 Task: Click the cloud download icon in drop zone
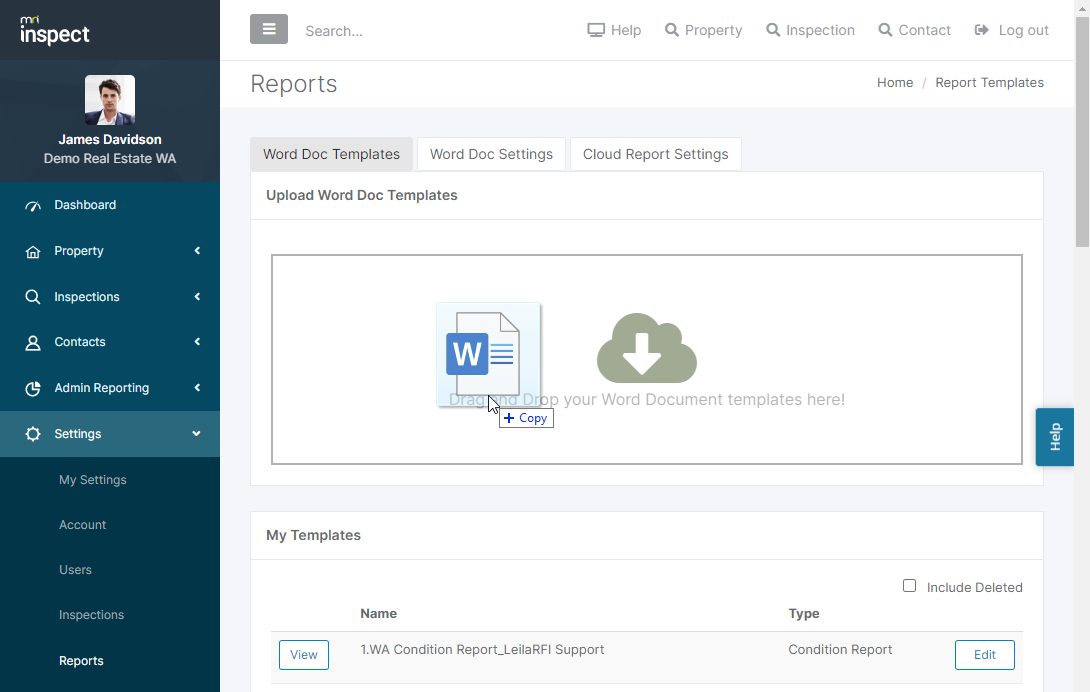pos(646,348)
